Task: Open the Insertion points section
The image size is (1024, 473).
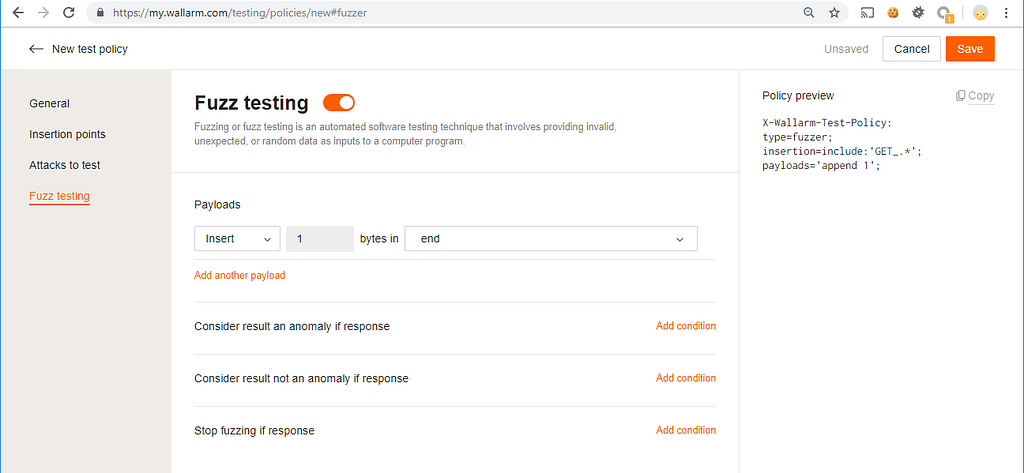Action: coord(67,134)
